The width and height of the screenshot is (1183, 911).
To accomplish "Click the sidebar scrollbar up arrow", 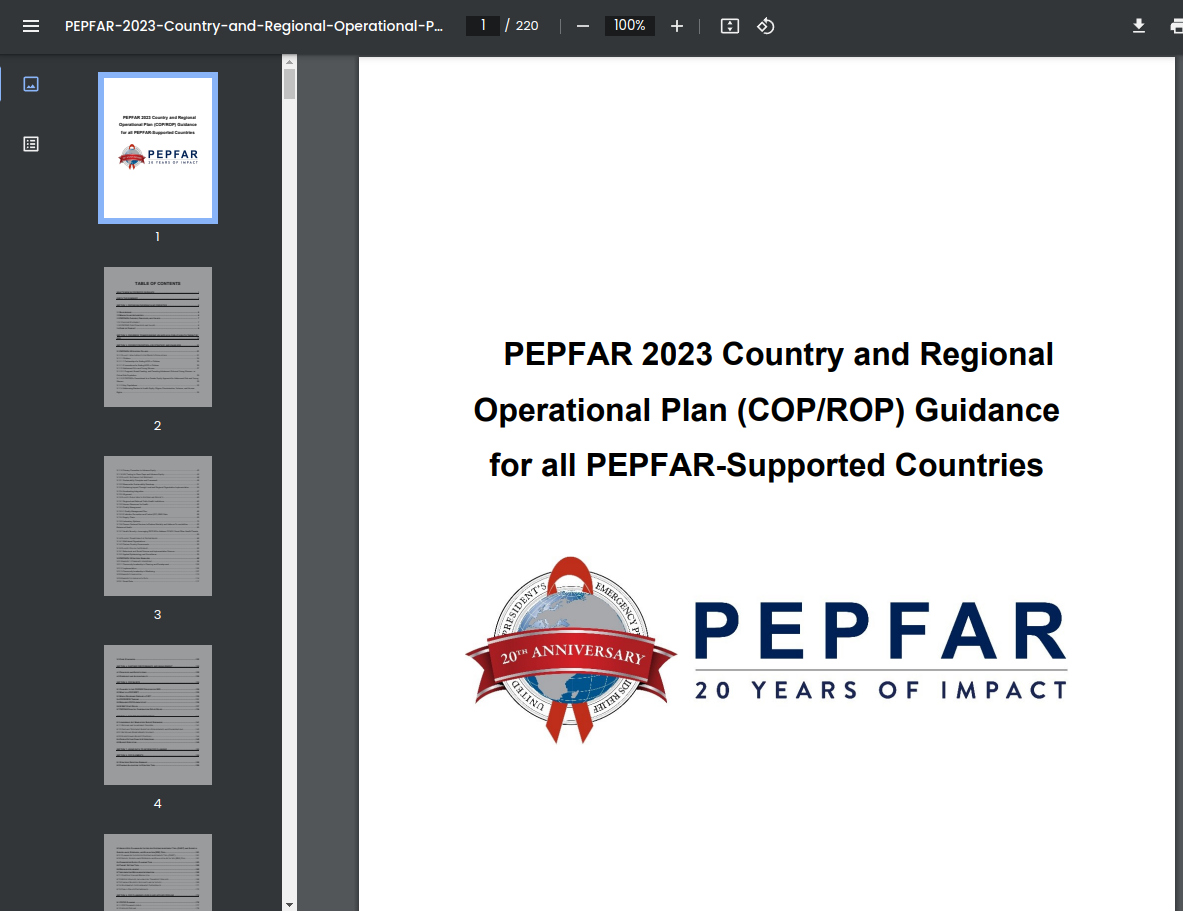I will click(x=289, y=62).
